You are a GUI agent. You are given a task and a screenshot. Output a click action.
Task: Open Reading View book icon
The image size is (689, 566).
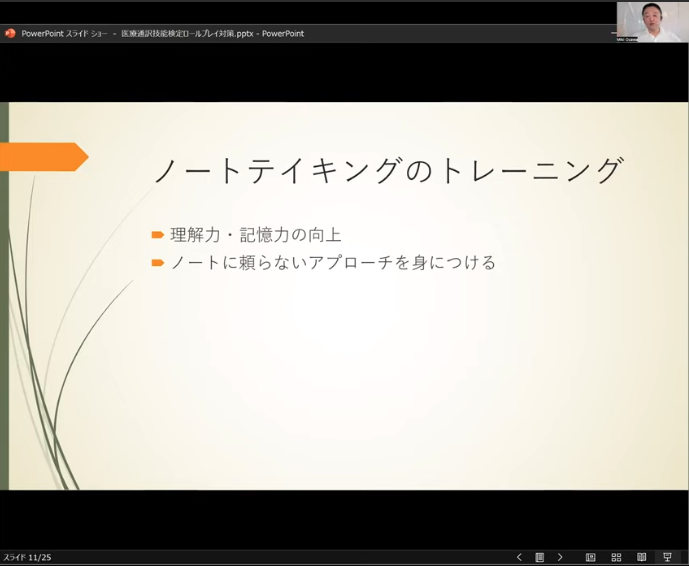pos(642,557)
